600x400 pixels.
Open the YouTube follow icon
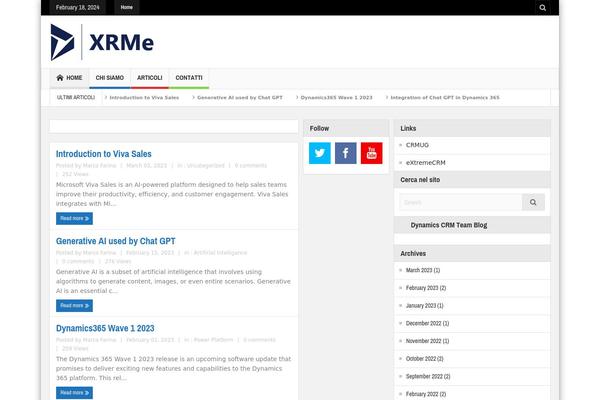(372, 153)
